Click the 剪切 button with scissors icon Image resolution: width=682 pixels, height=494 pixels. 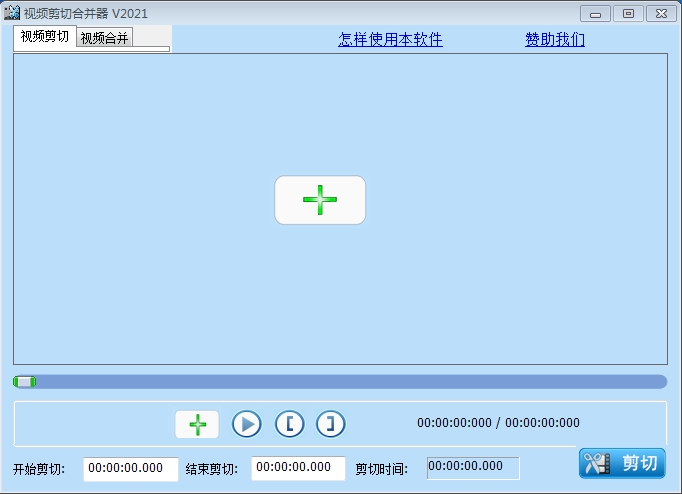tap(622, 464)
